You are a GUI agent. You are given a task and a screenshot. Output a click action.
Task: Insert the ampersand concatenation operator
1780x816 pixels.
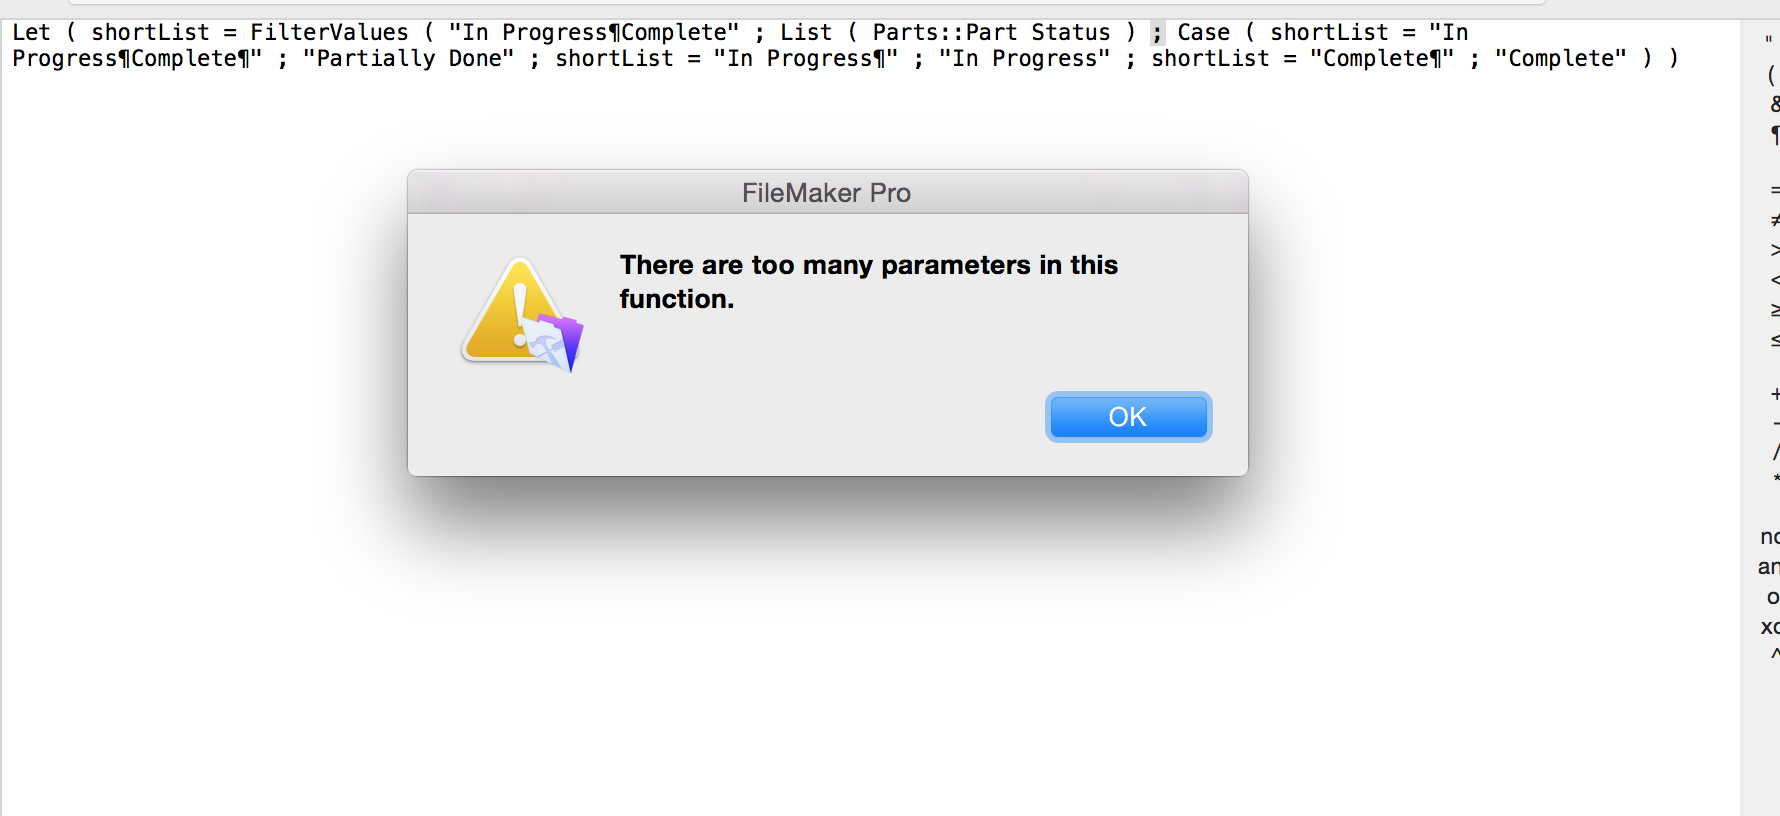(1774, 104)
